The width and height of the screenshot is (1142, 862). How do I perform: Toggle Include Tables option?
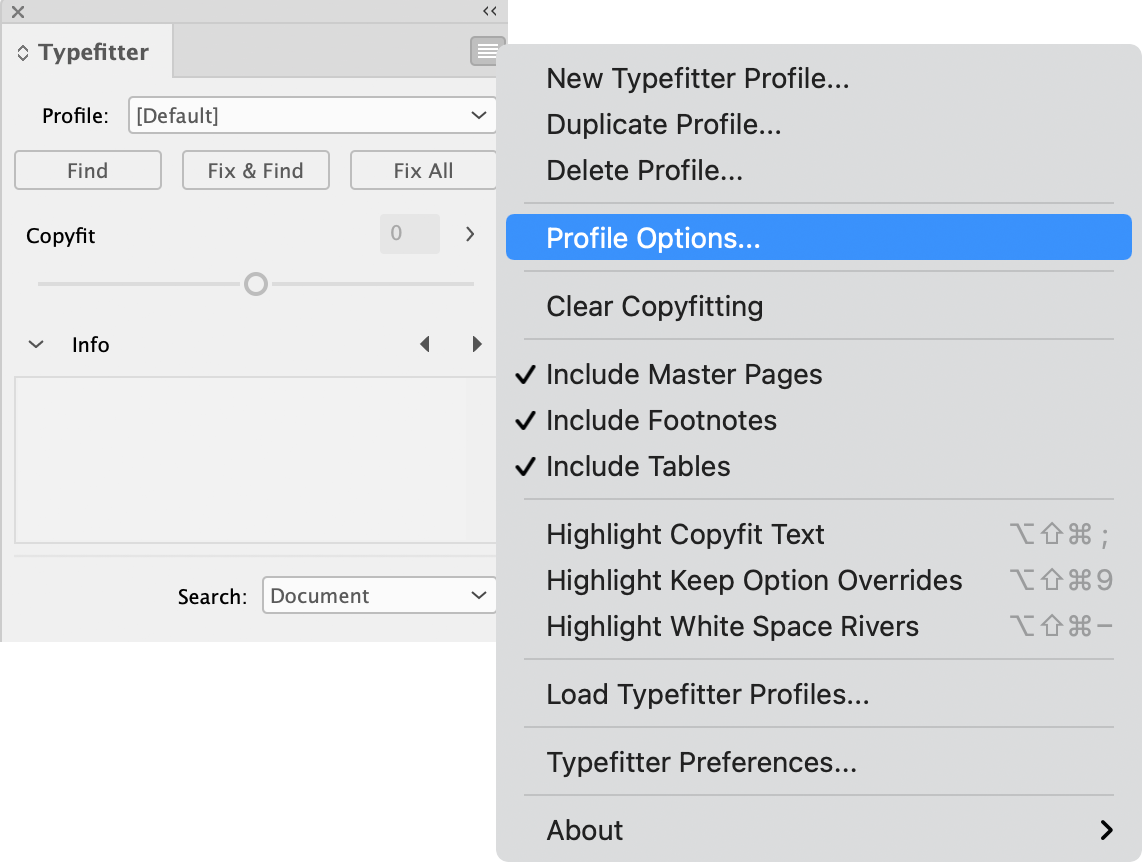tap(819, 466)
